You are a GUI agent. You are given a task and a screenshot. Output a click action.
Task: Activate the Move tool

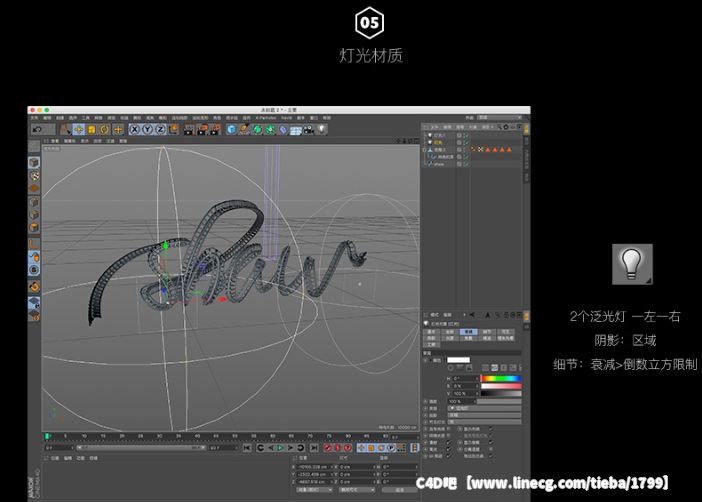[x=79, y=129]
